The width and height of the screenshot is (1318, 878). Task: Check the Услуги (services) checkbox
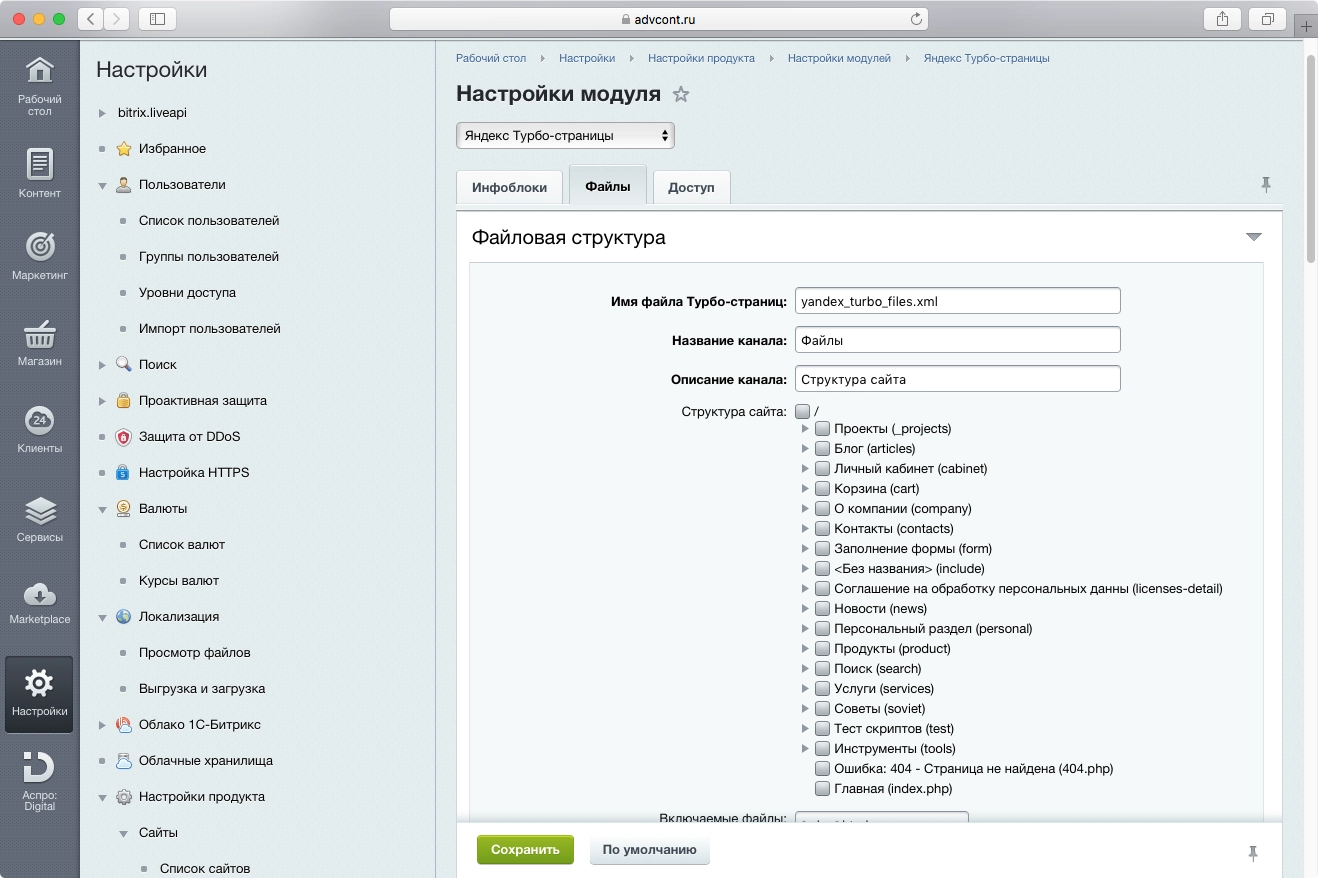pyautogui.click(x=822, y=688)
